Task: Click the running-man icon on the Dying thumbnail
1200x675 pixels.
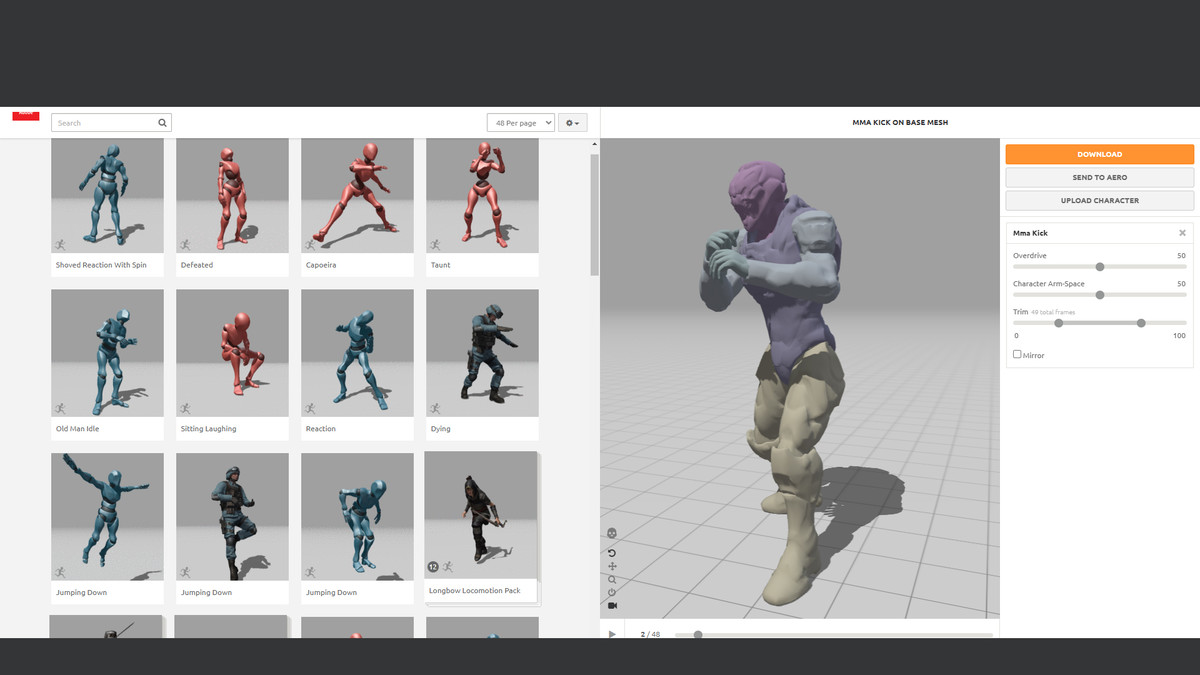Action: 435,408
